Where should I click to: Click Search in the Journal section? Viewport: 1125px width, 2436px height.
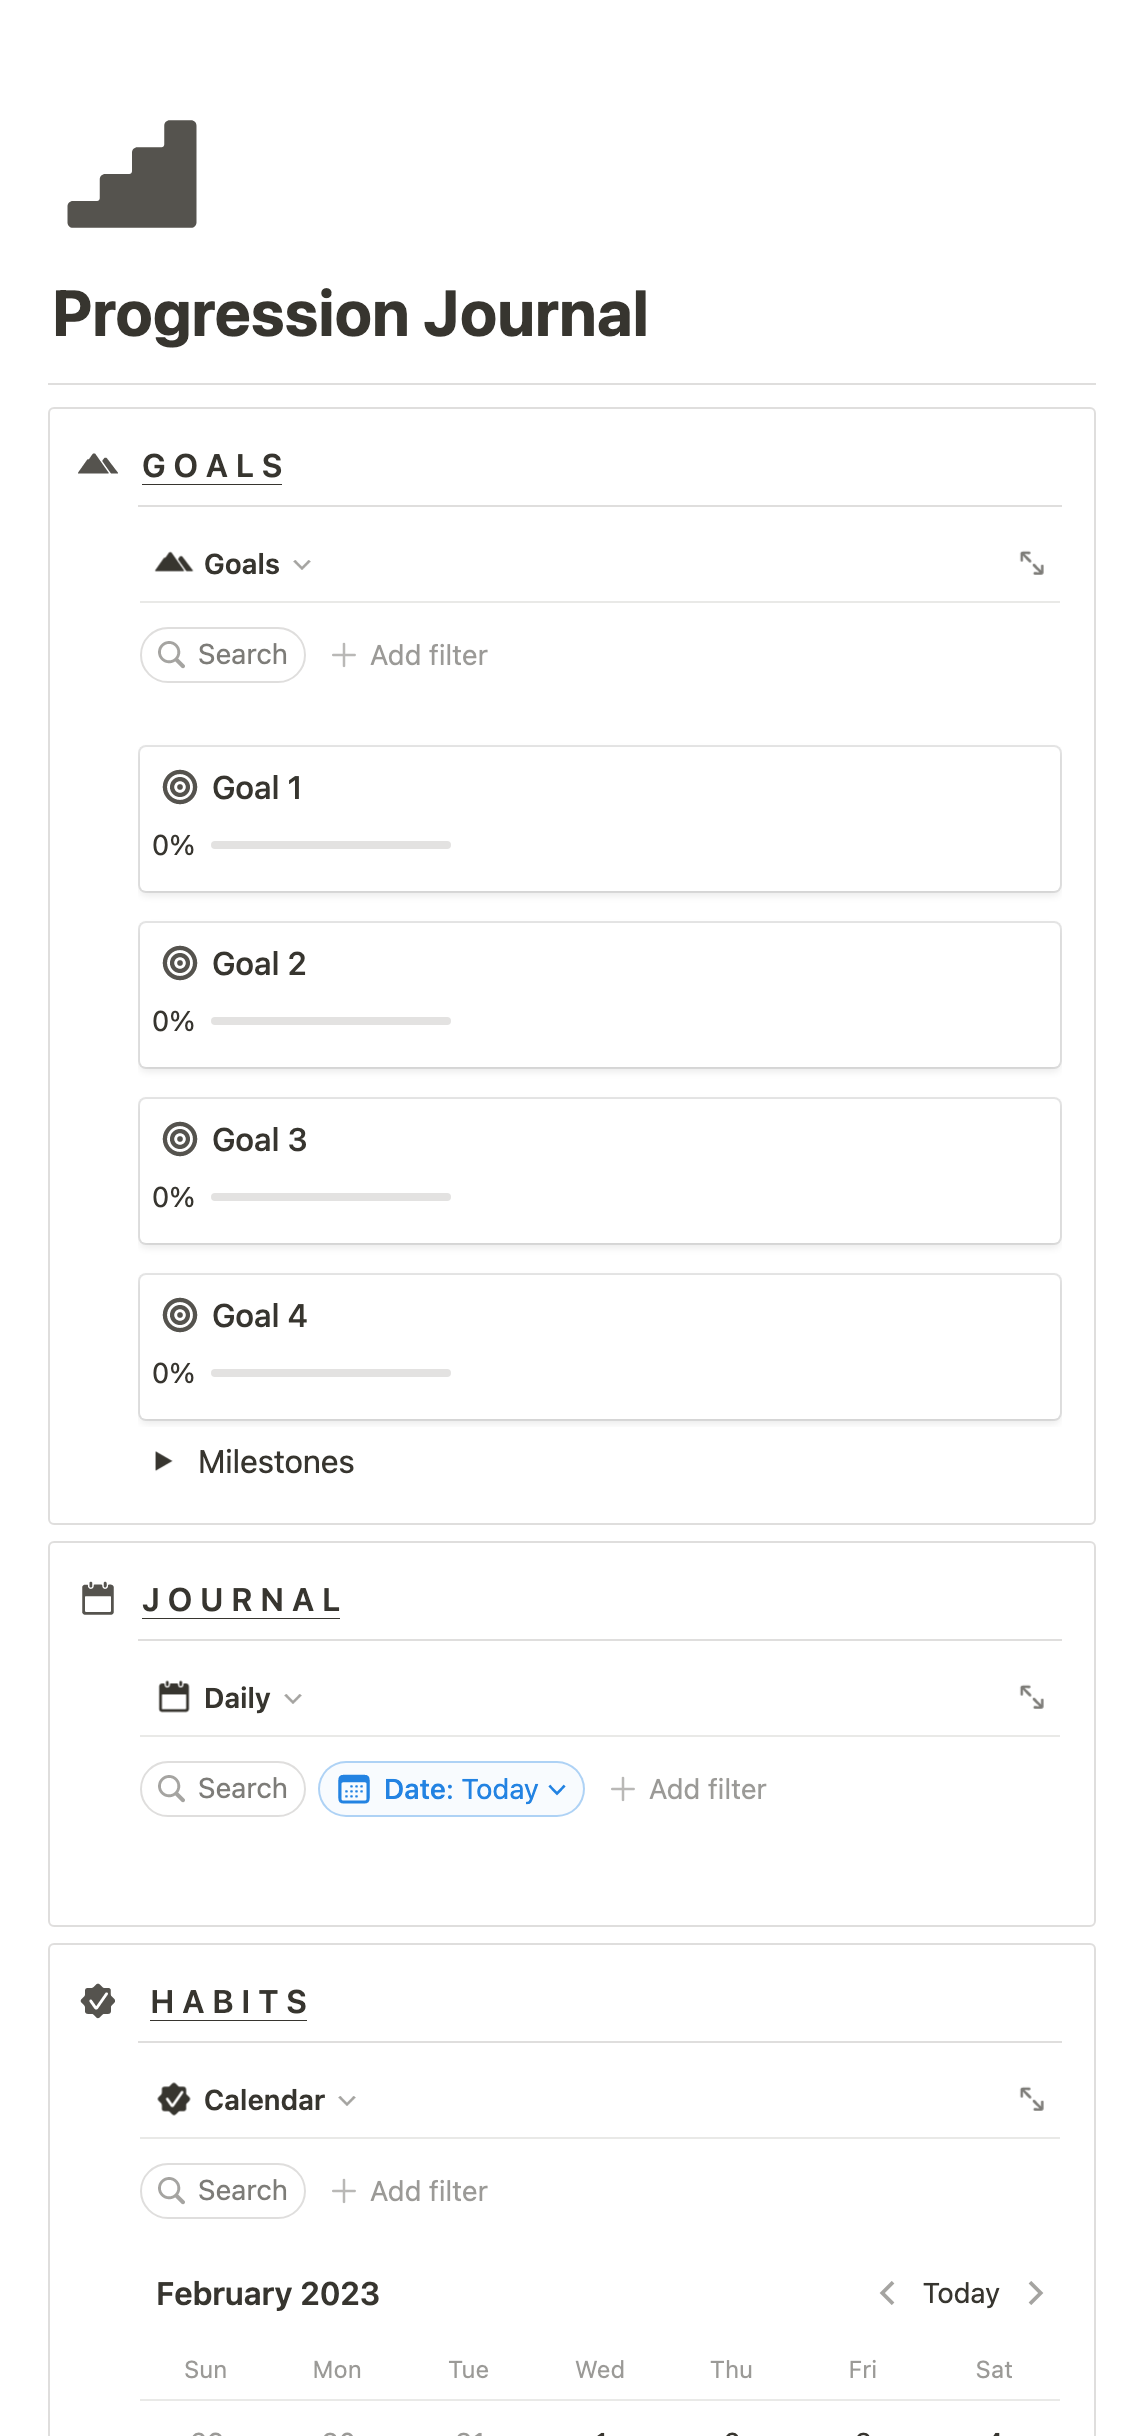pos(223,1789)
